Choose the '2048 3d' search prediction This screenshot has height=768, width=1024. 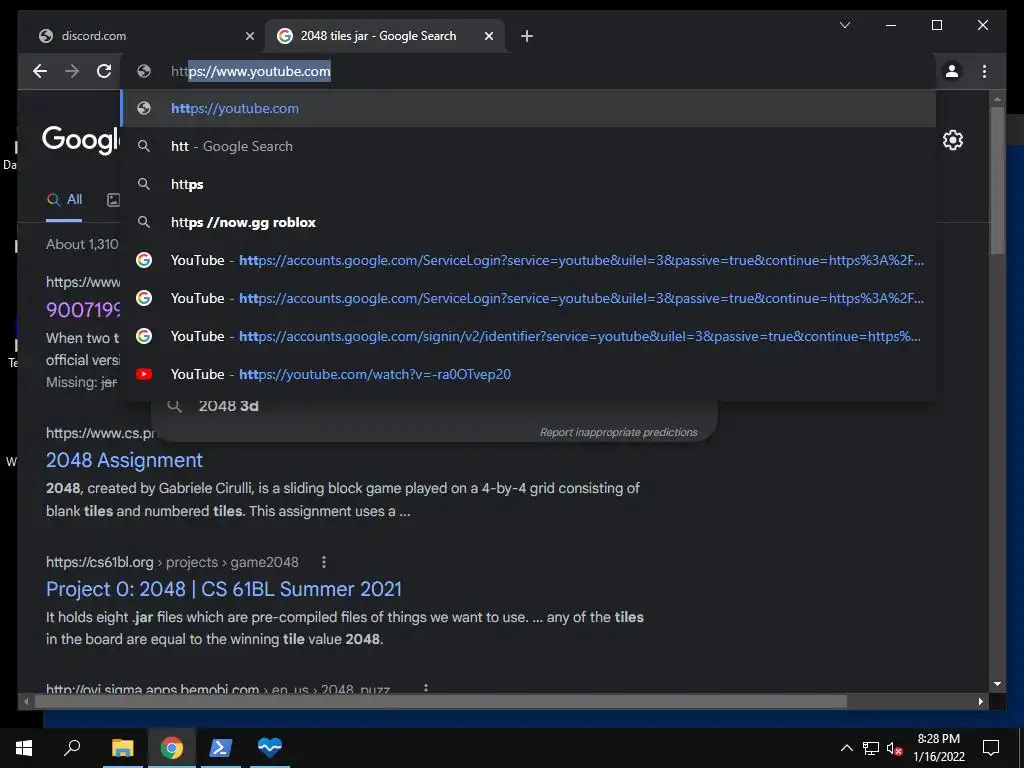point(229,406)
